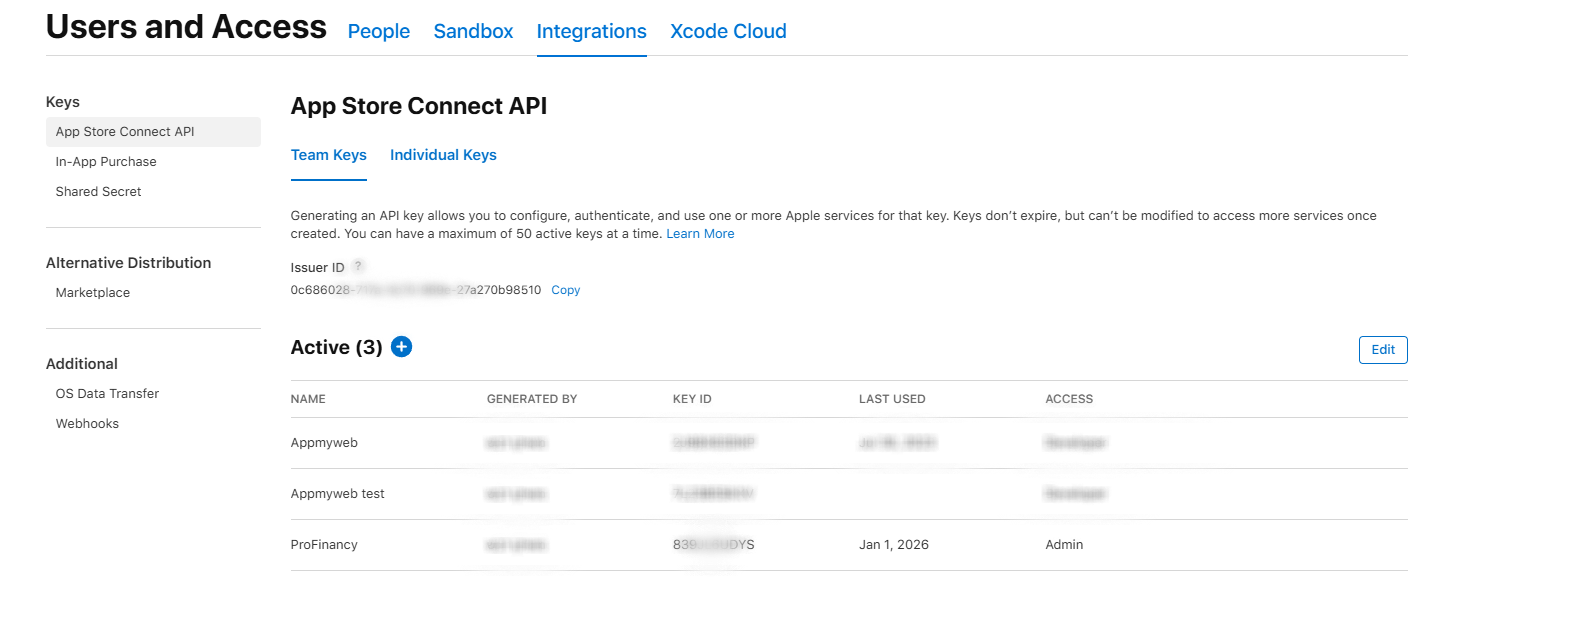Switch to the Sandbox tab
The height and width of the screenshot is (626, 1570).
(473, 31)
